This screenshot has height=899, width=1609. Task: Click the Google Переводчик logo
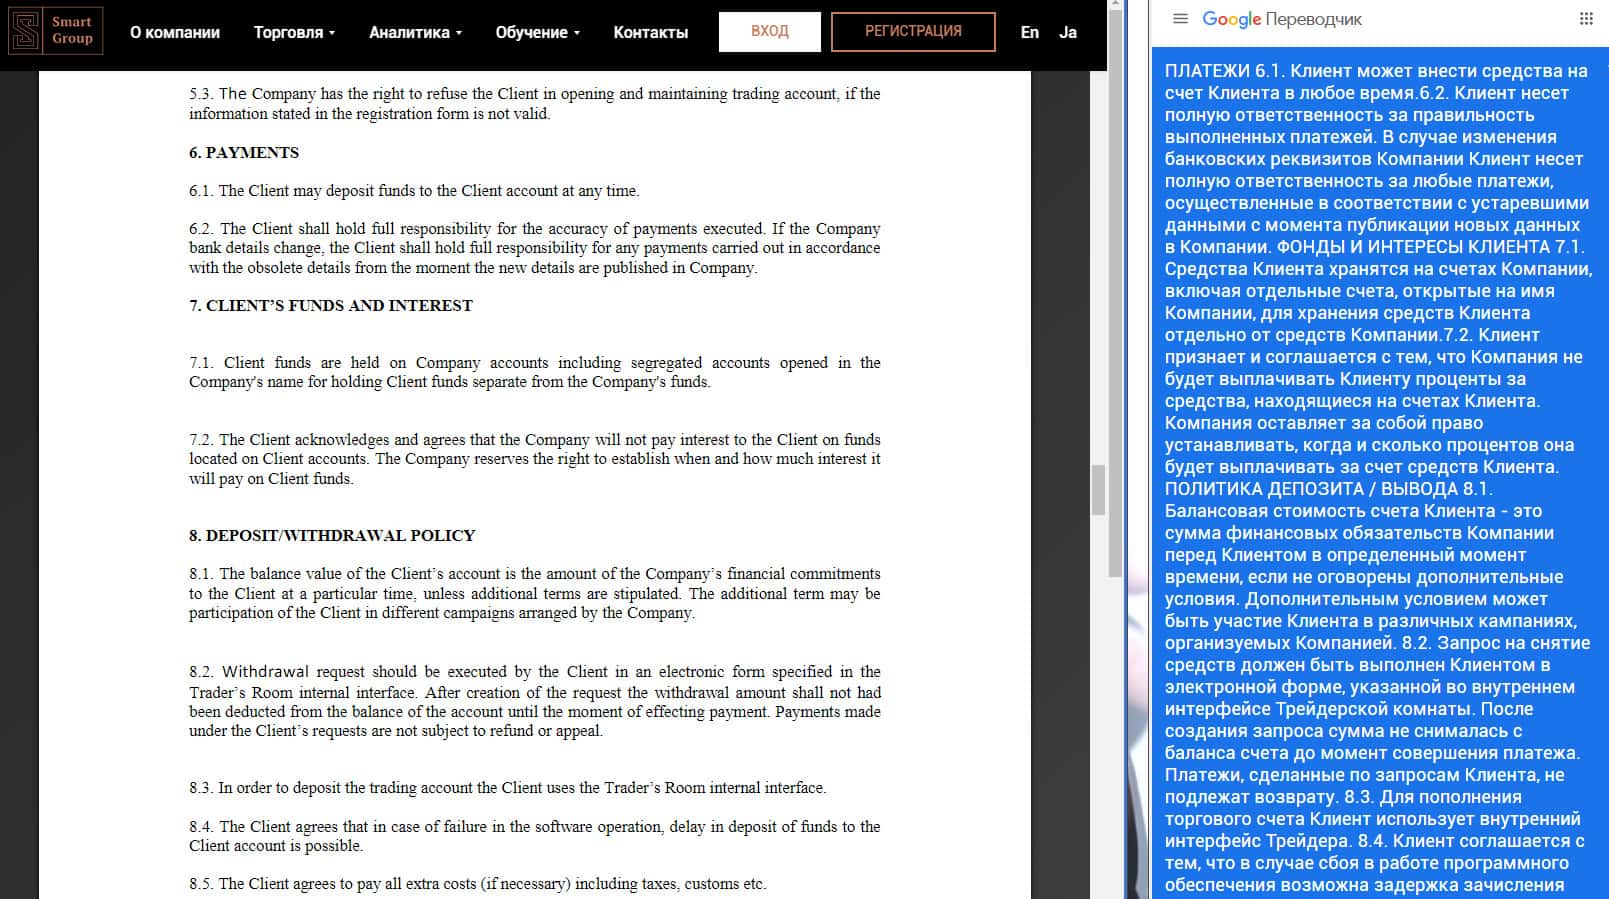[x=1282, y=19]
